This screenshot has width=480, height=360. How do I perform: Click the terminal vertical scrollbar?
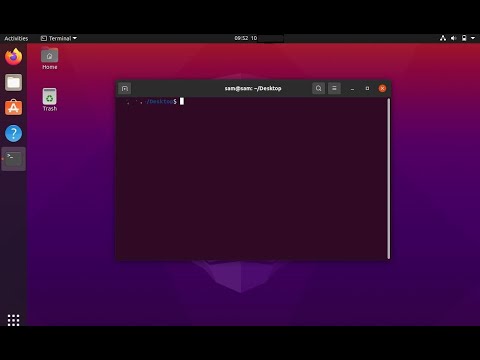388,178
